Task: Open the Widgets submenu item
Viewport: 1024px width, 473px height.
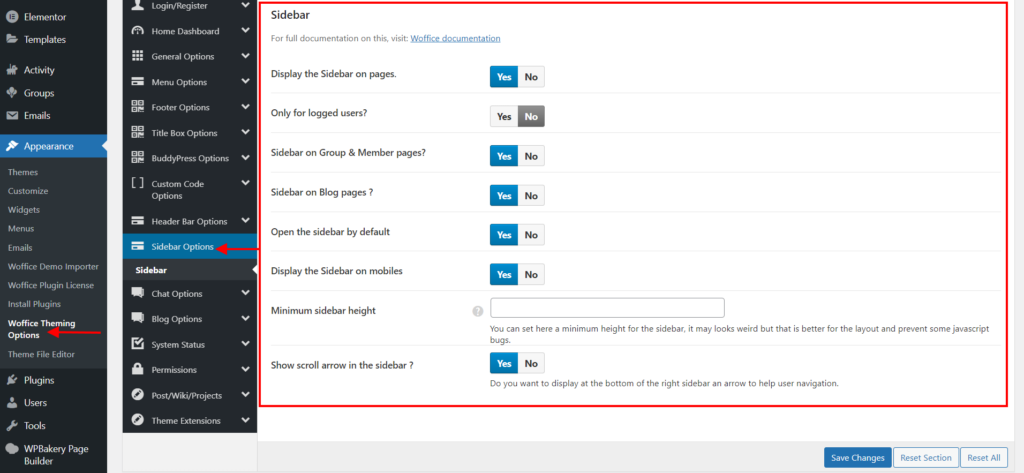Action: pos(23,210)
